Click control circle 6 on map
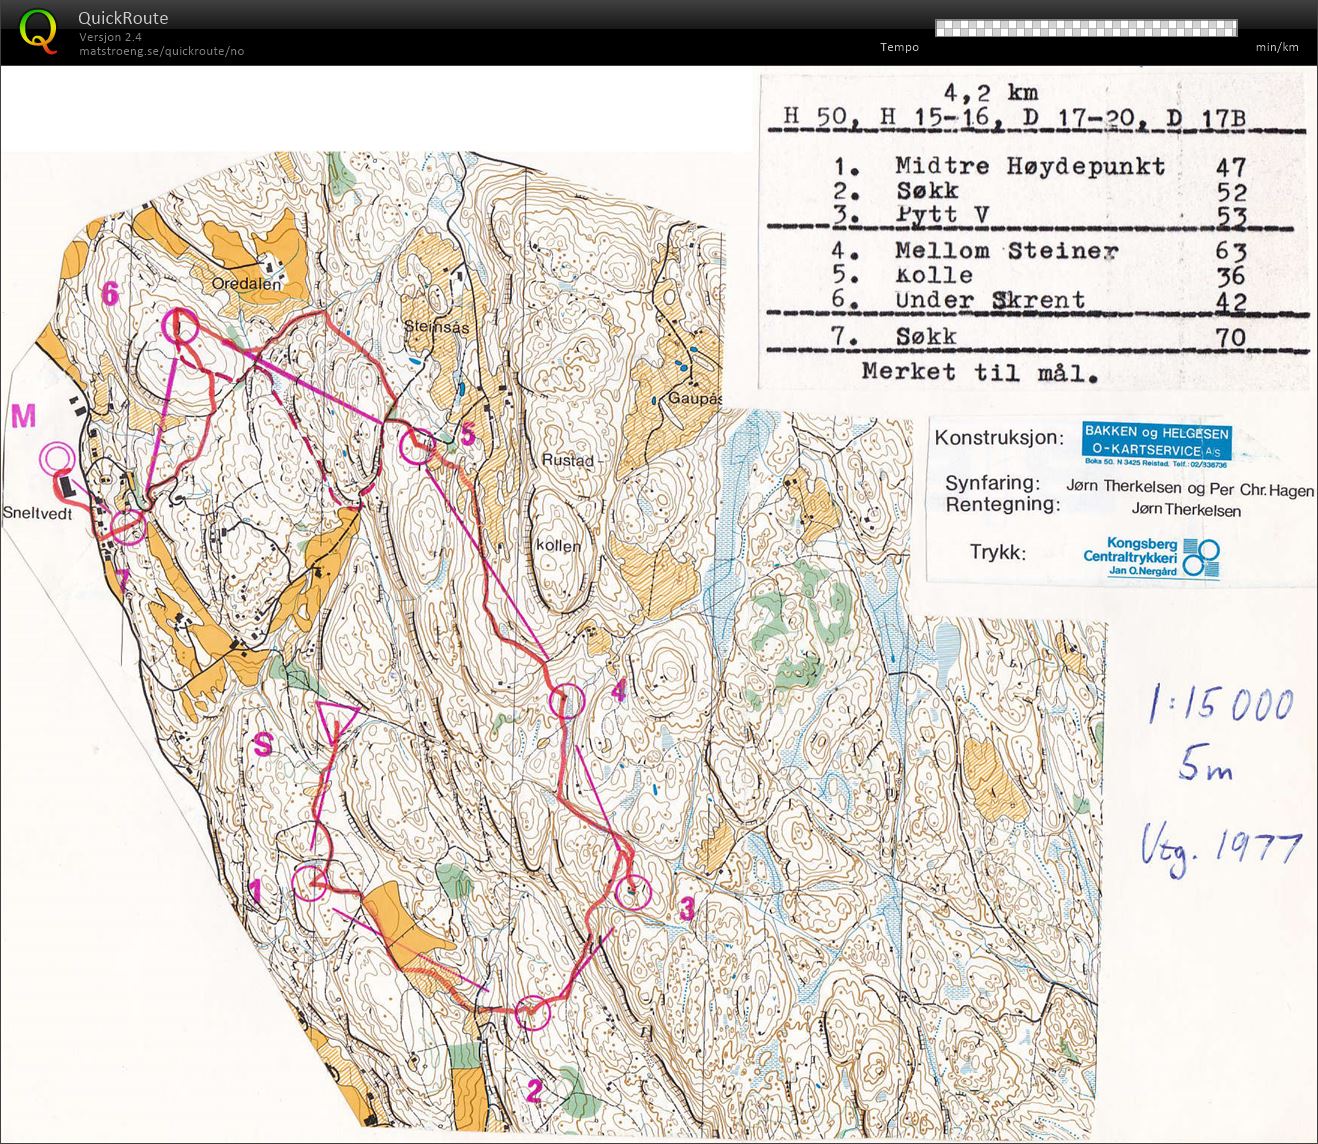Screen dimensions: 1318x1144 coord(180,326)
